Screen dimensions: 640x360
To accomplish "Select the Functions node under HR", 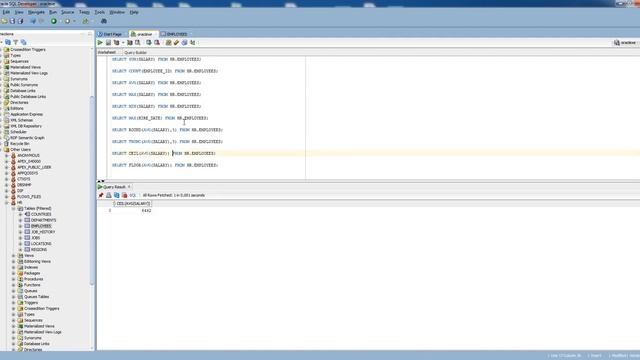I will [x=32, y=285].
